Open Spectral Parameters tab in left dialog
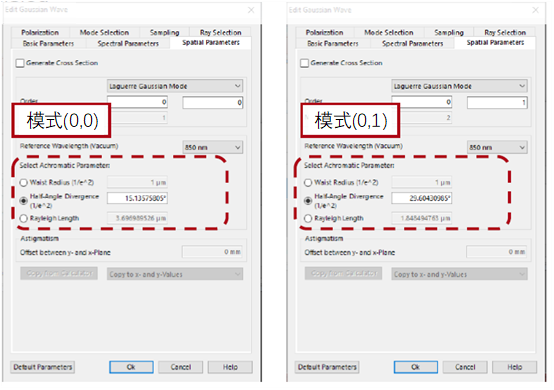 (128, 43)
